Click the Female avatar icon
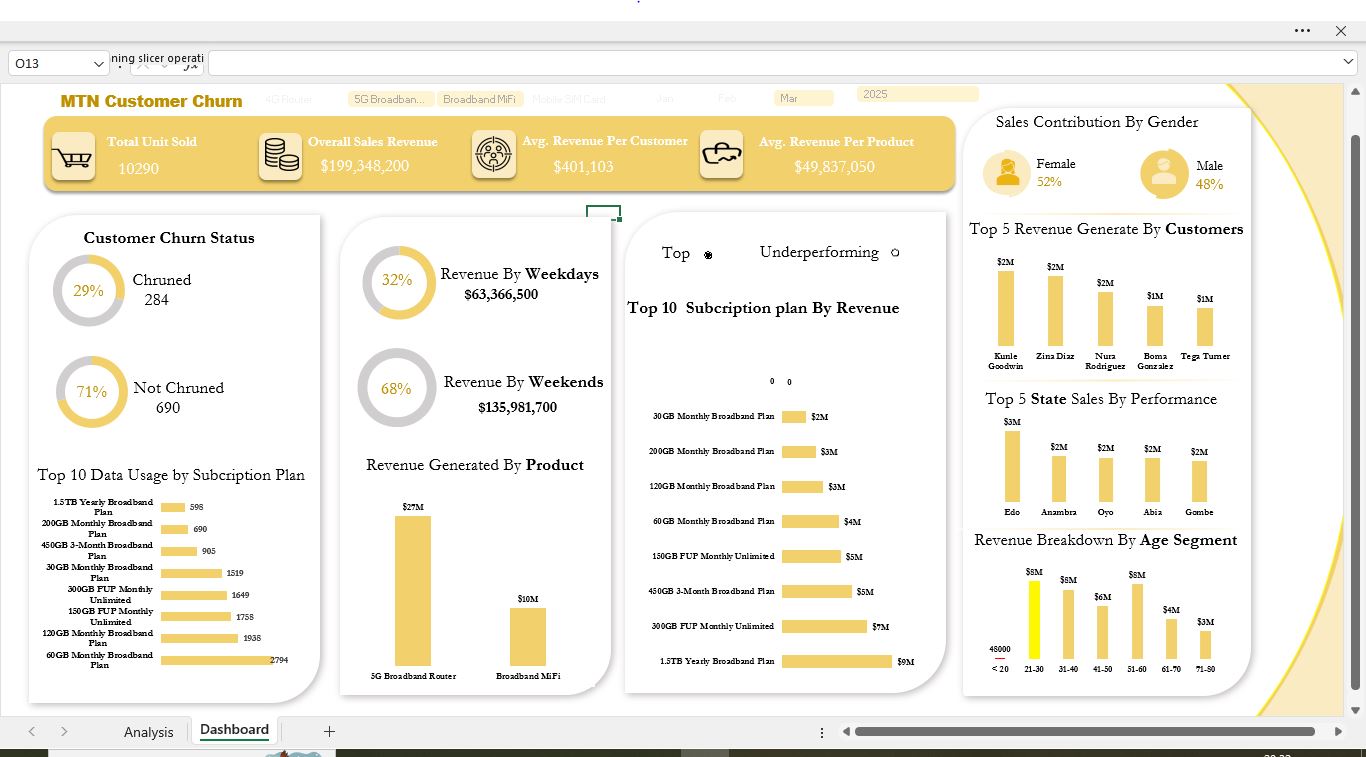 pyautogui.click(x=1007, y=173)
